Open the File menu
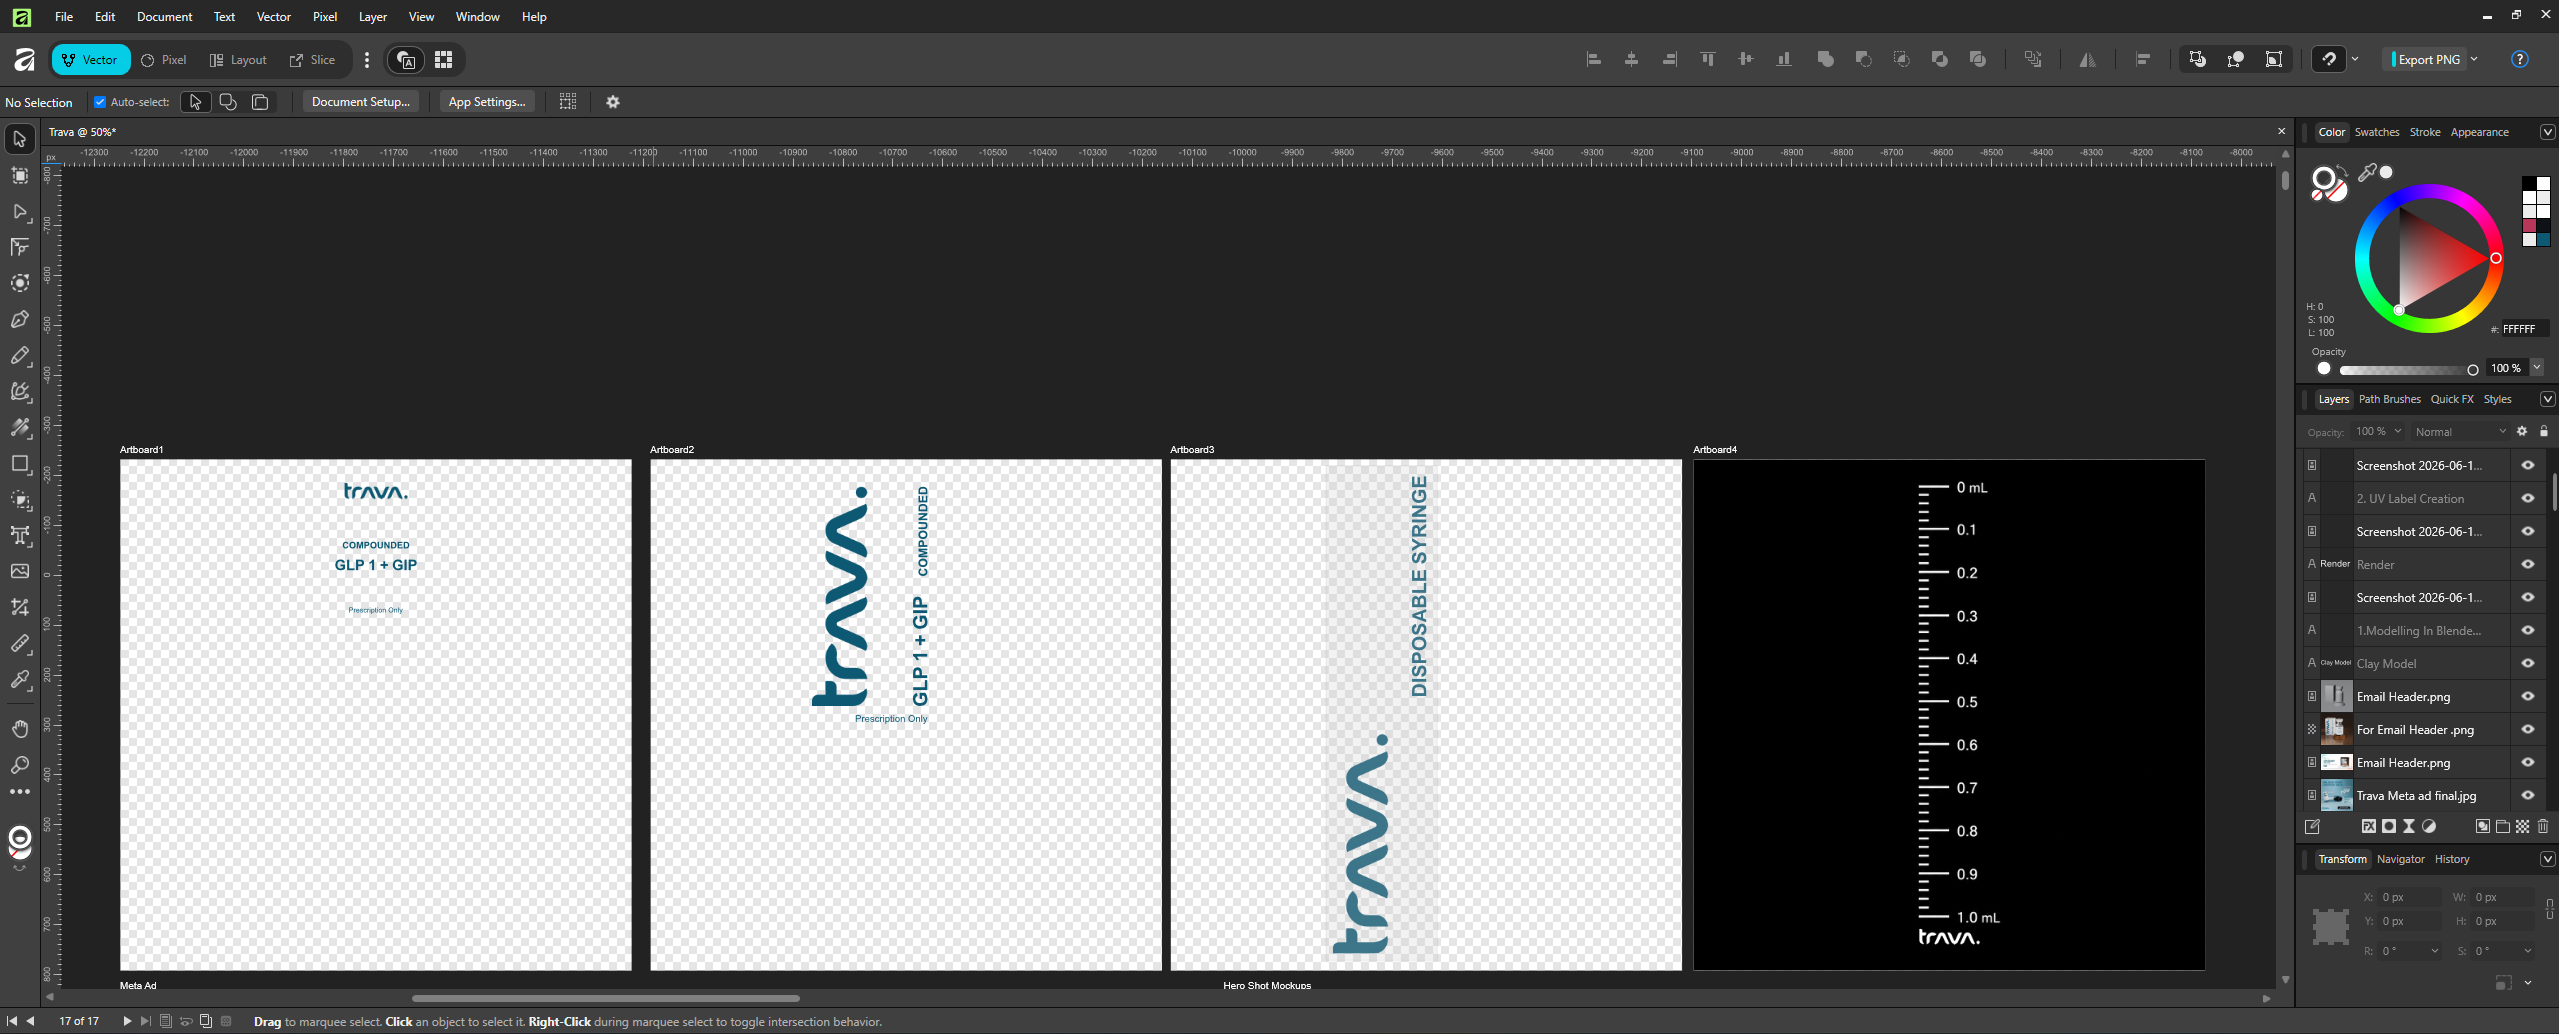The height and width of the screenshot is (1034, 2559). [64, 17]
